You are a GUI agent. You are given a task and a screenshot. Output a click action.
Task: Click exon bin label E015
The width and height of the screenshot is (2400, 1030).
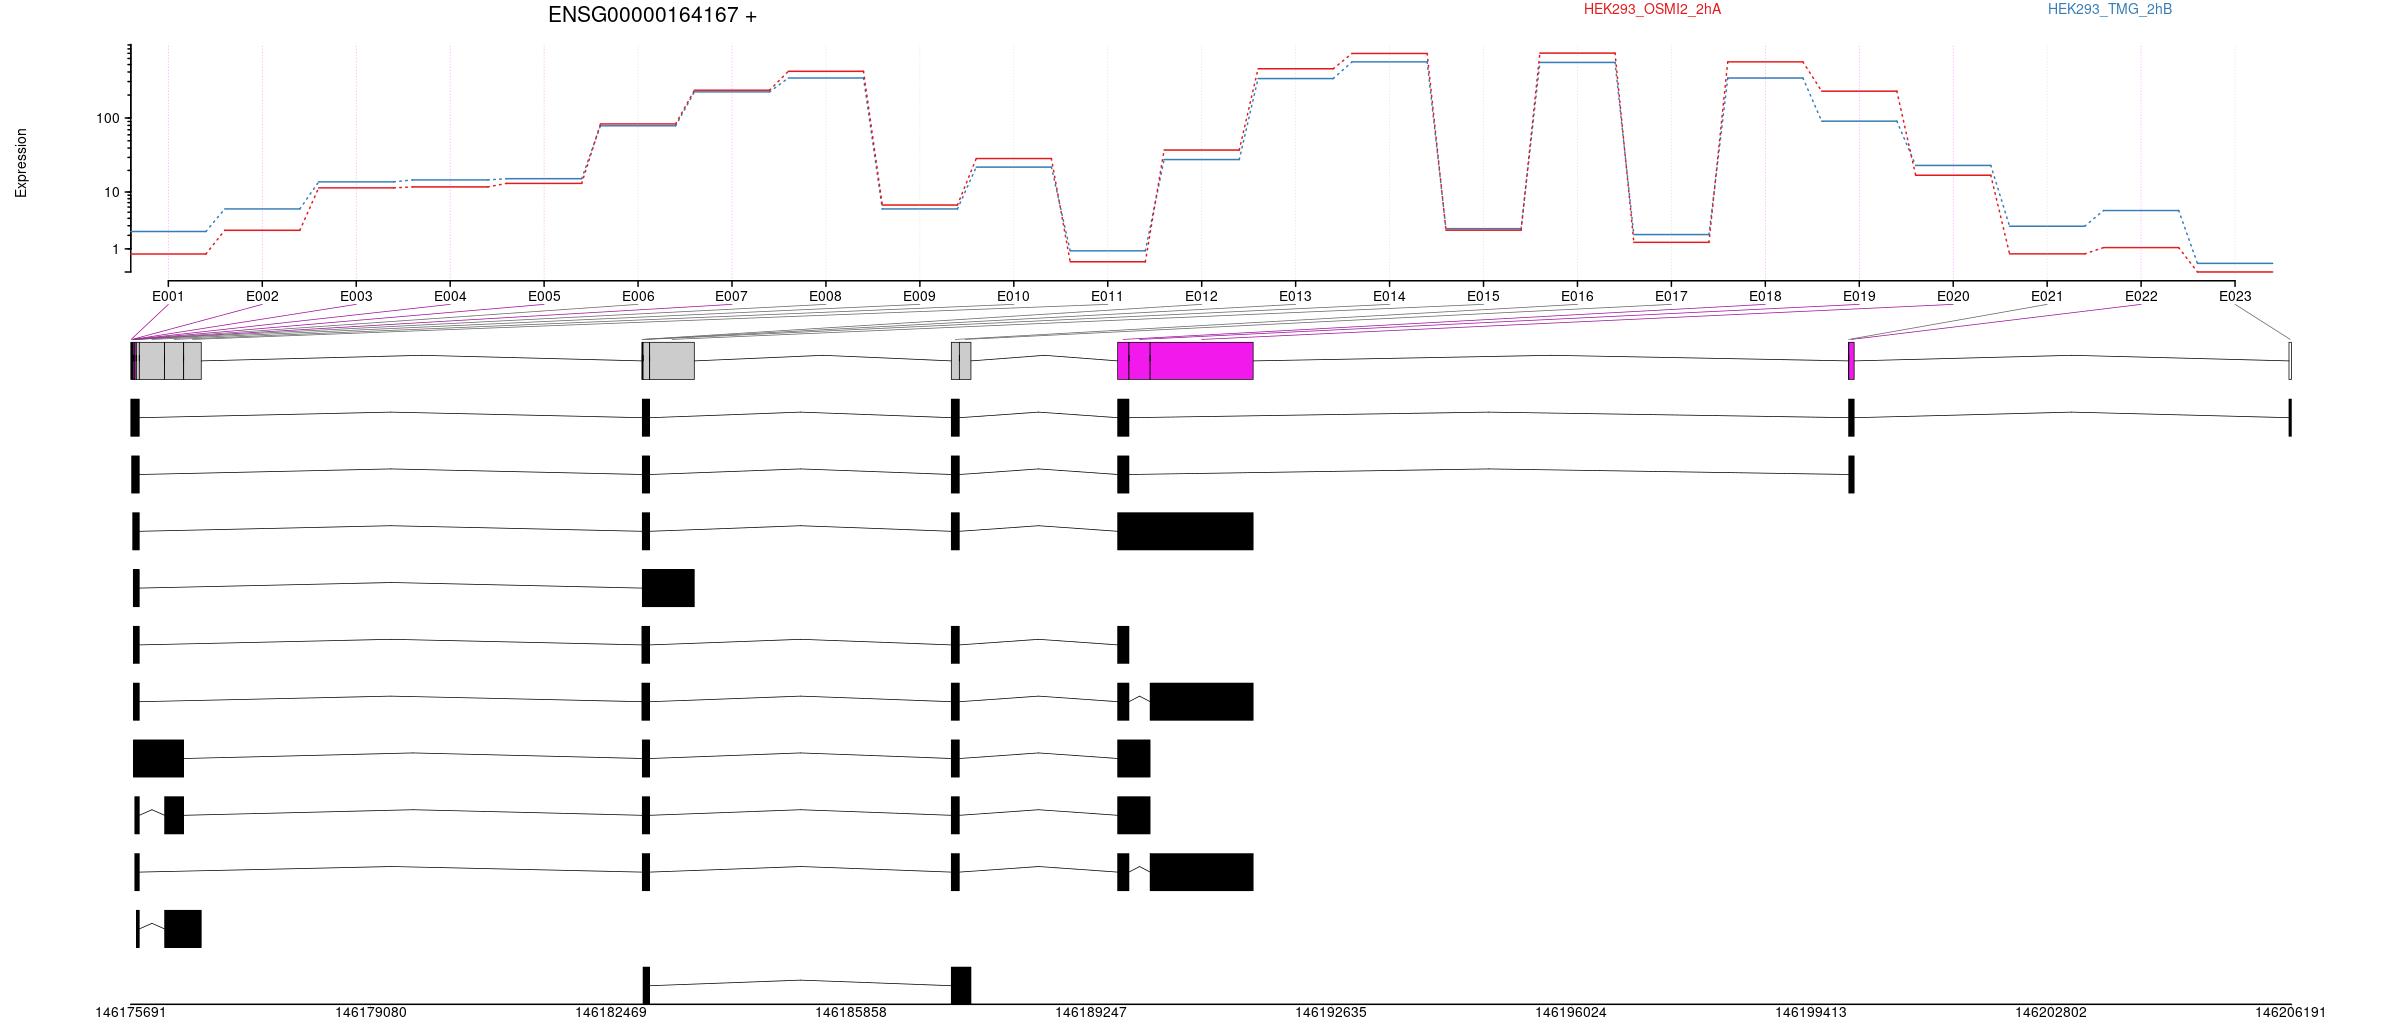click(x=1483, y=296)
